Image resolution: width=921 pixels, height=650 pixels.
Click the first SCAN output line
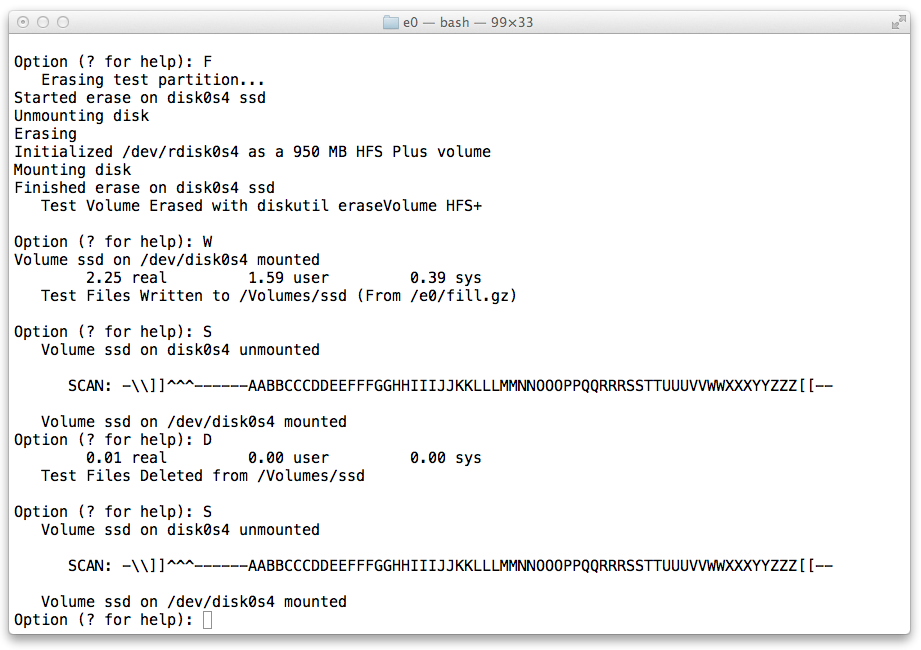[450, 386]
